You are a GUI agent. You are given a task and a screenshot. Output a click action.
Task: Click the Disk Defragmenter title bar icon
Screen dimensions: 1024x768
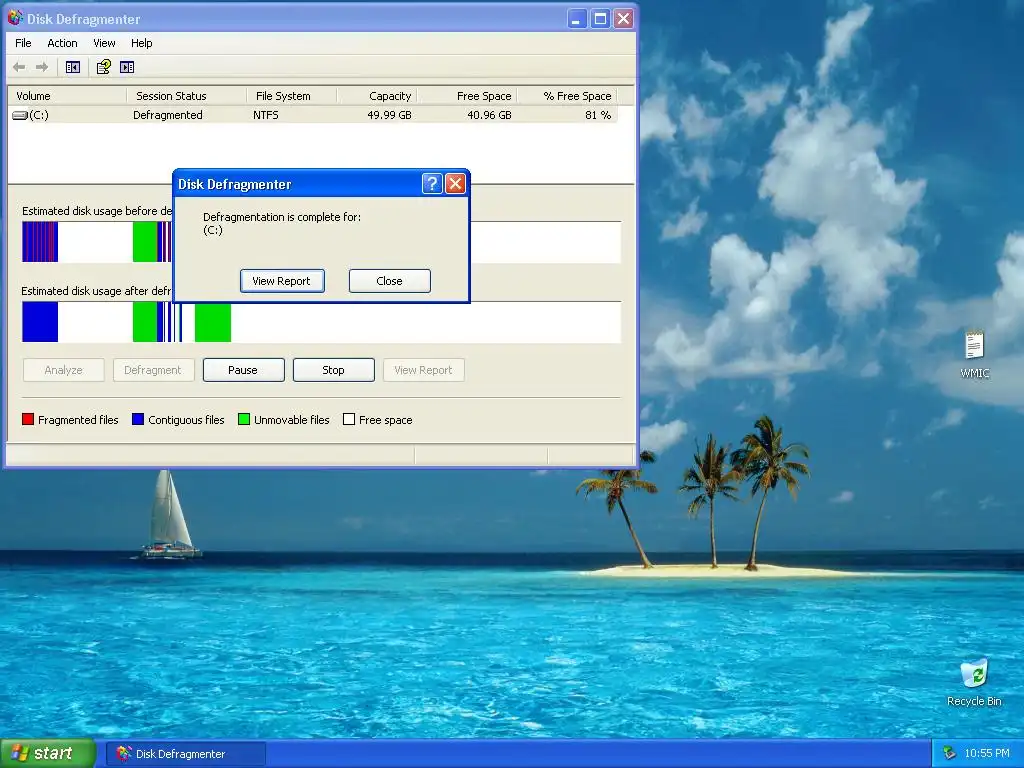coord(15,18)
